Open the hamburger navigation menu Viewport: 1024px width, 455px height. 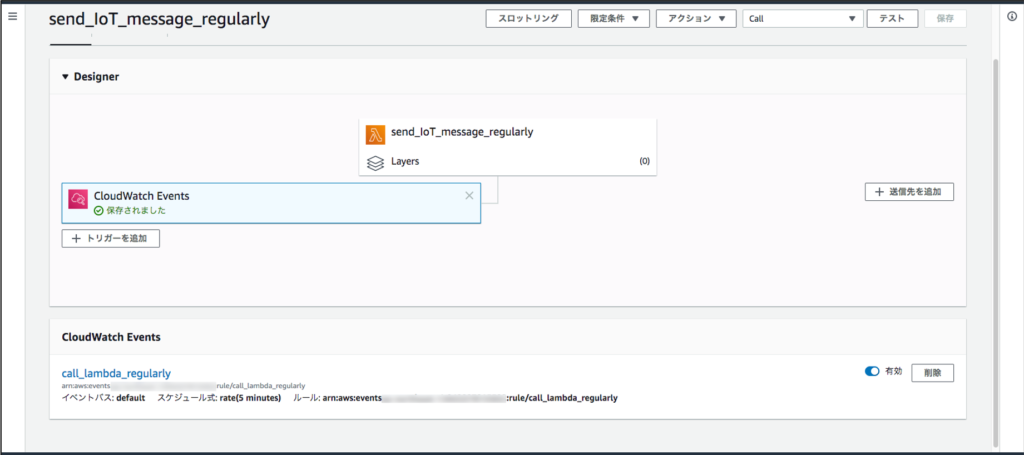coord(13,18)
